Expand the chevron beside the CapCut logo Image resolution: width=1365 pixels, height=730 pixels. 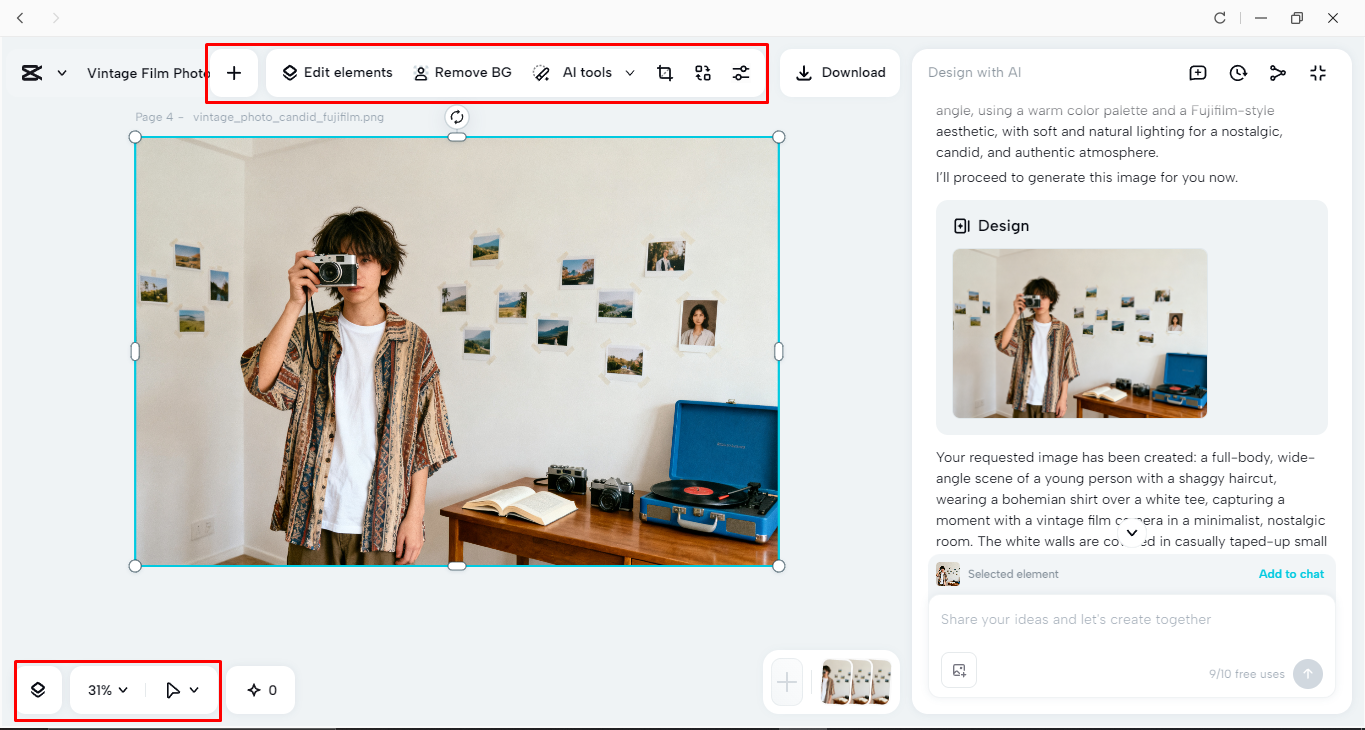point(62,73)
